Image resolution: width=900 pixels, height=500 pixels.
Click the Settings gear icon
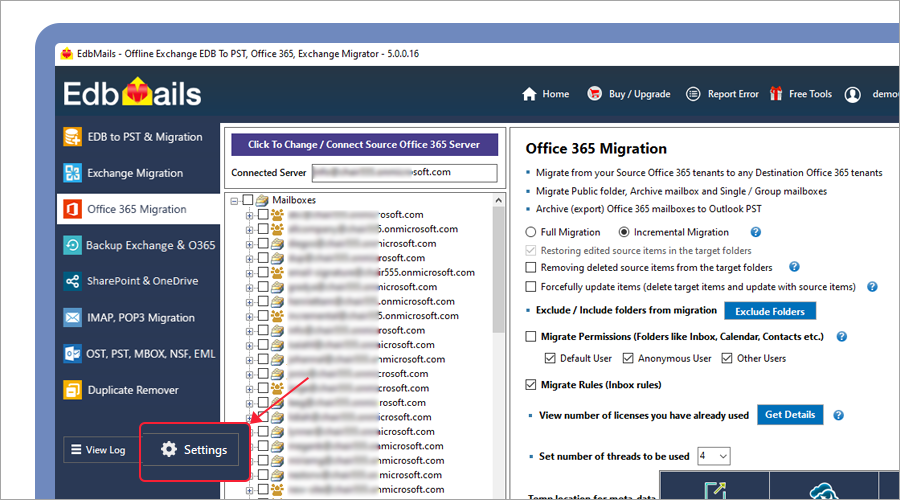coord(169,449)
